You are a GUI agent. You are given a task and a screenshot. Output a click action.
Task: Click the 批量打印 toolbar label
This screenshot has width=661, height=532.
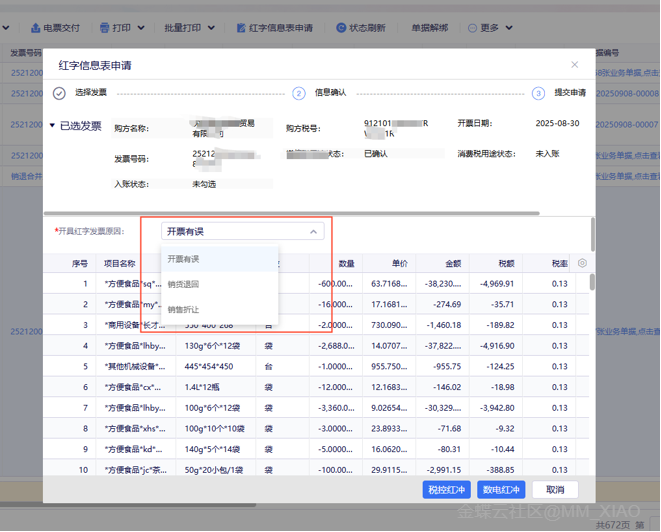183,28
